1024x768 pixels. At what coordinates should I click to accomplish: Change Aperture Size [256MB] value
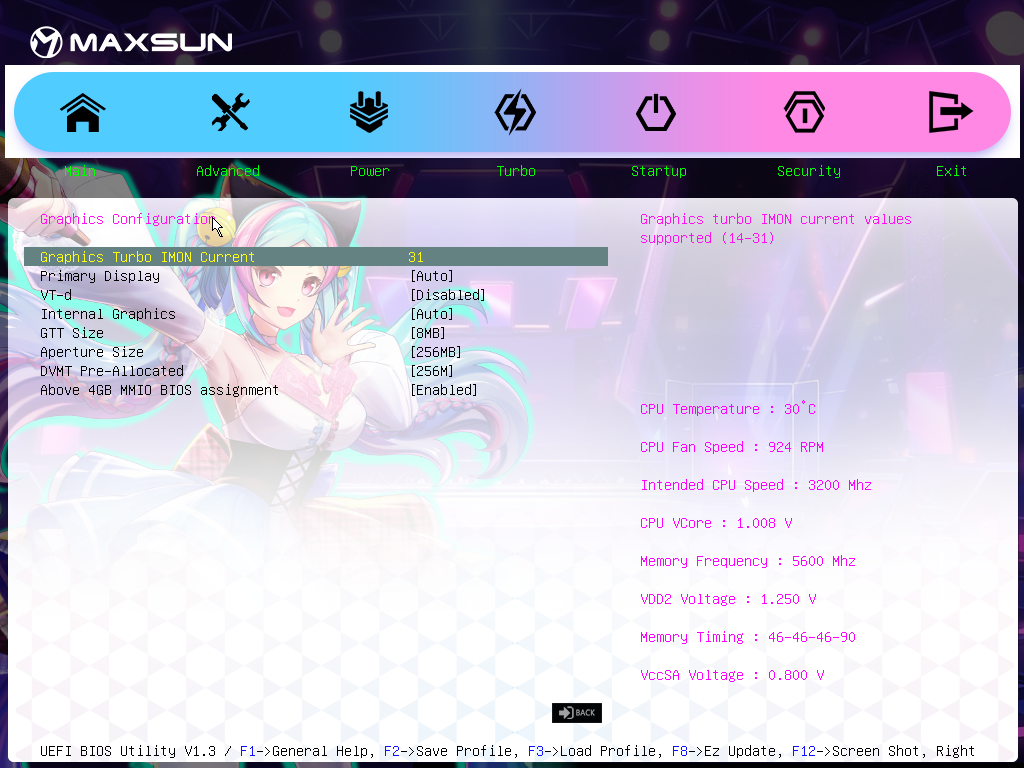(436, 352)
